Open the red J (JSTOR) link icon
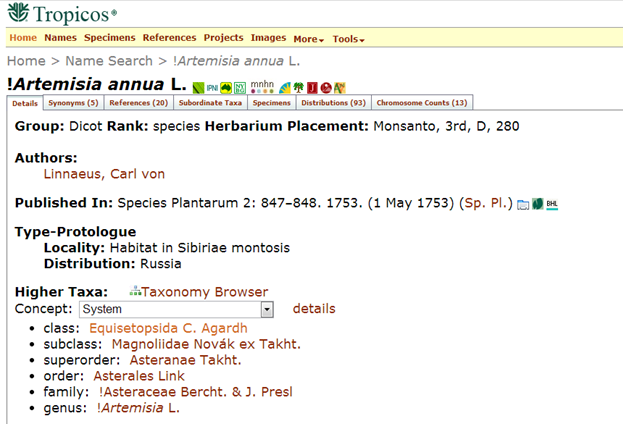The image size is (623, 424). click(x=312, y=87)
